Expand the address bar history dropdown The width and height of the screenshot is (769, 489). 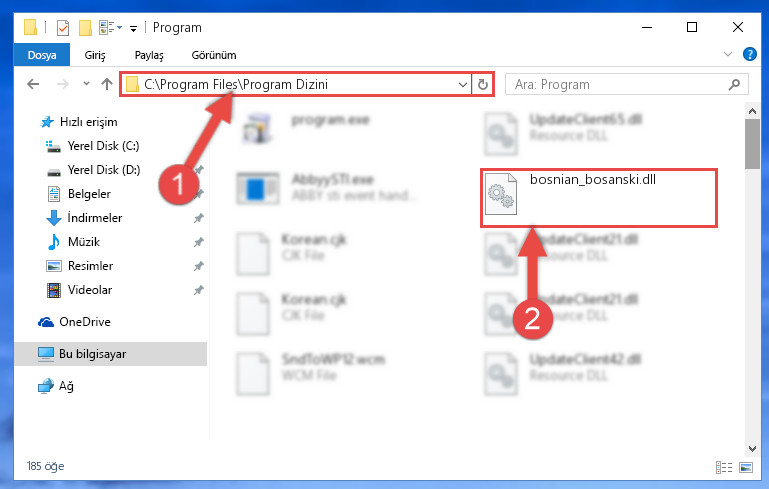[462, 84]
